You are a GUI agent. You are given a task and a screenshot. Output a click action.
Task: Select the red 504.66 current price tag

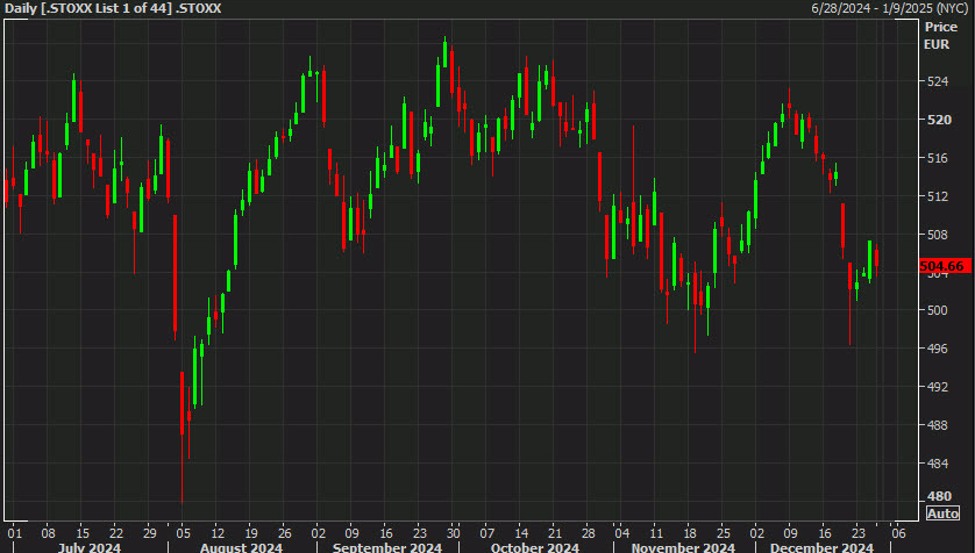point(941,266)
